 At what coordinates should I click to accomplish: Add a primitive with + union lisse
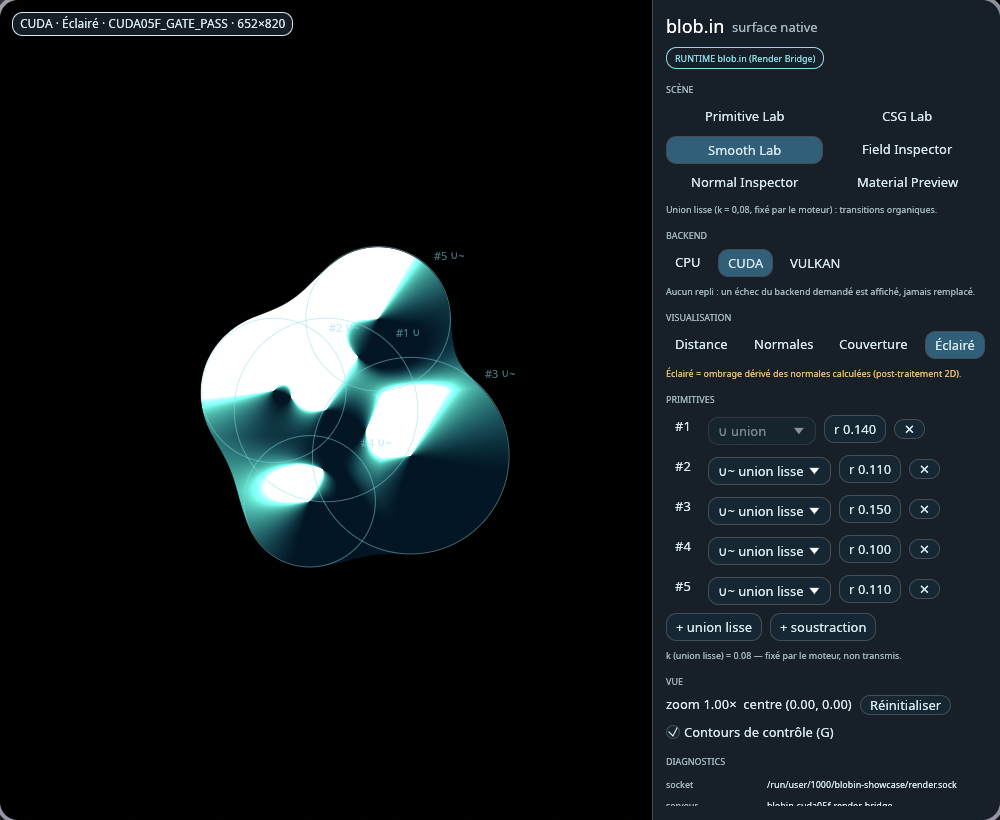pos(714,627)
